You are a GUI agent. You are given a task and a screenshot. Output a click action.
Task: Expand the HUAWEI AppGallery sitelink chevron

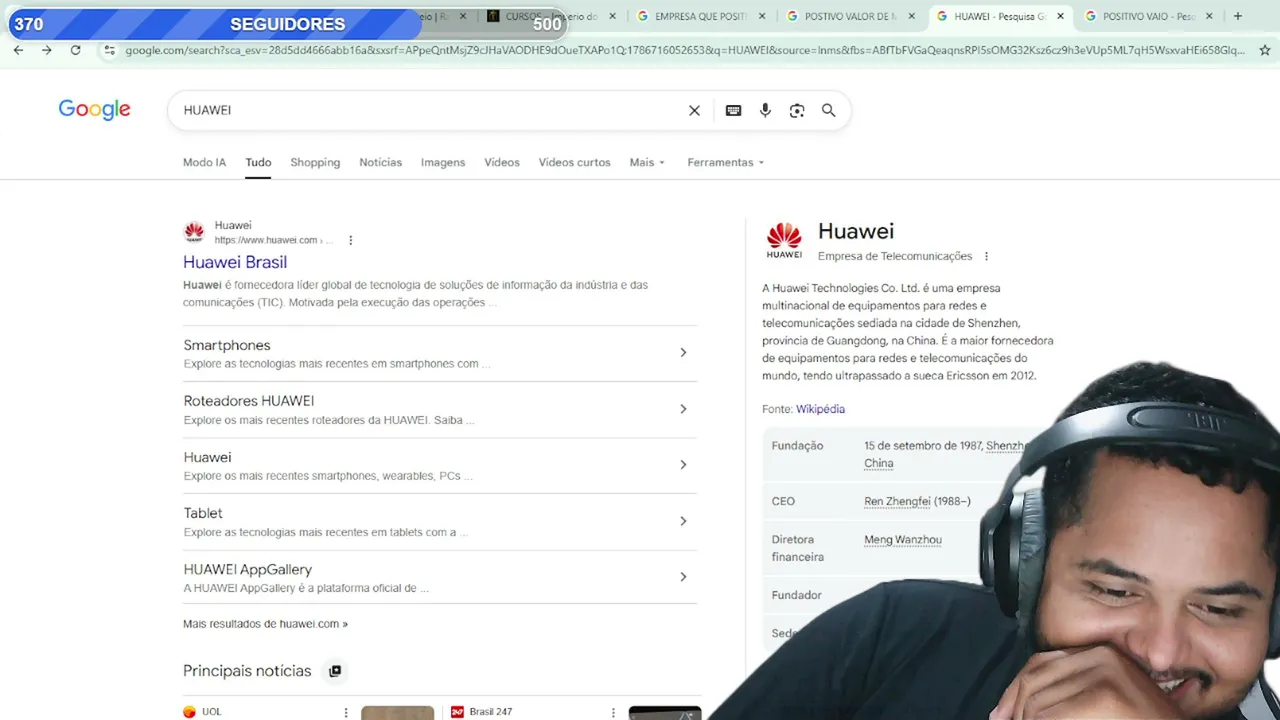tap(683, 577)
